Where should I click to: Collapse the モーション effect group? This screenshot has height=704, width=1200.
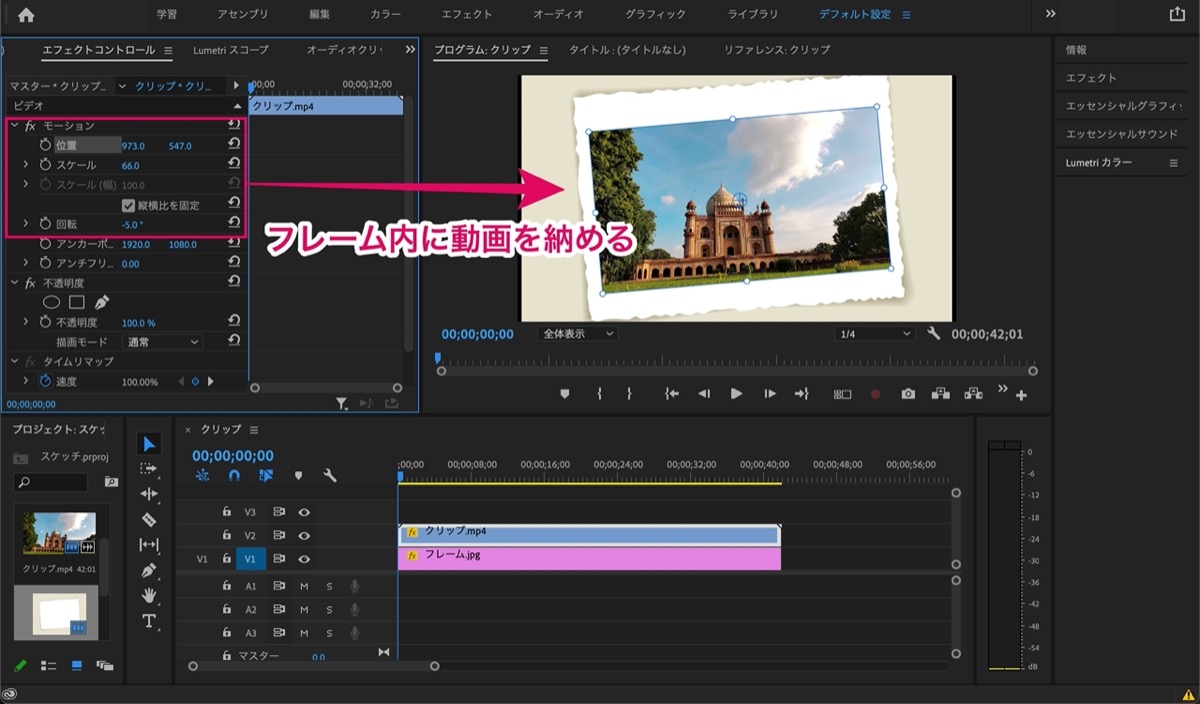[14, 126]
